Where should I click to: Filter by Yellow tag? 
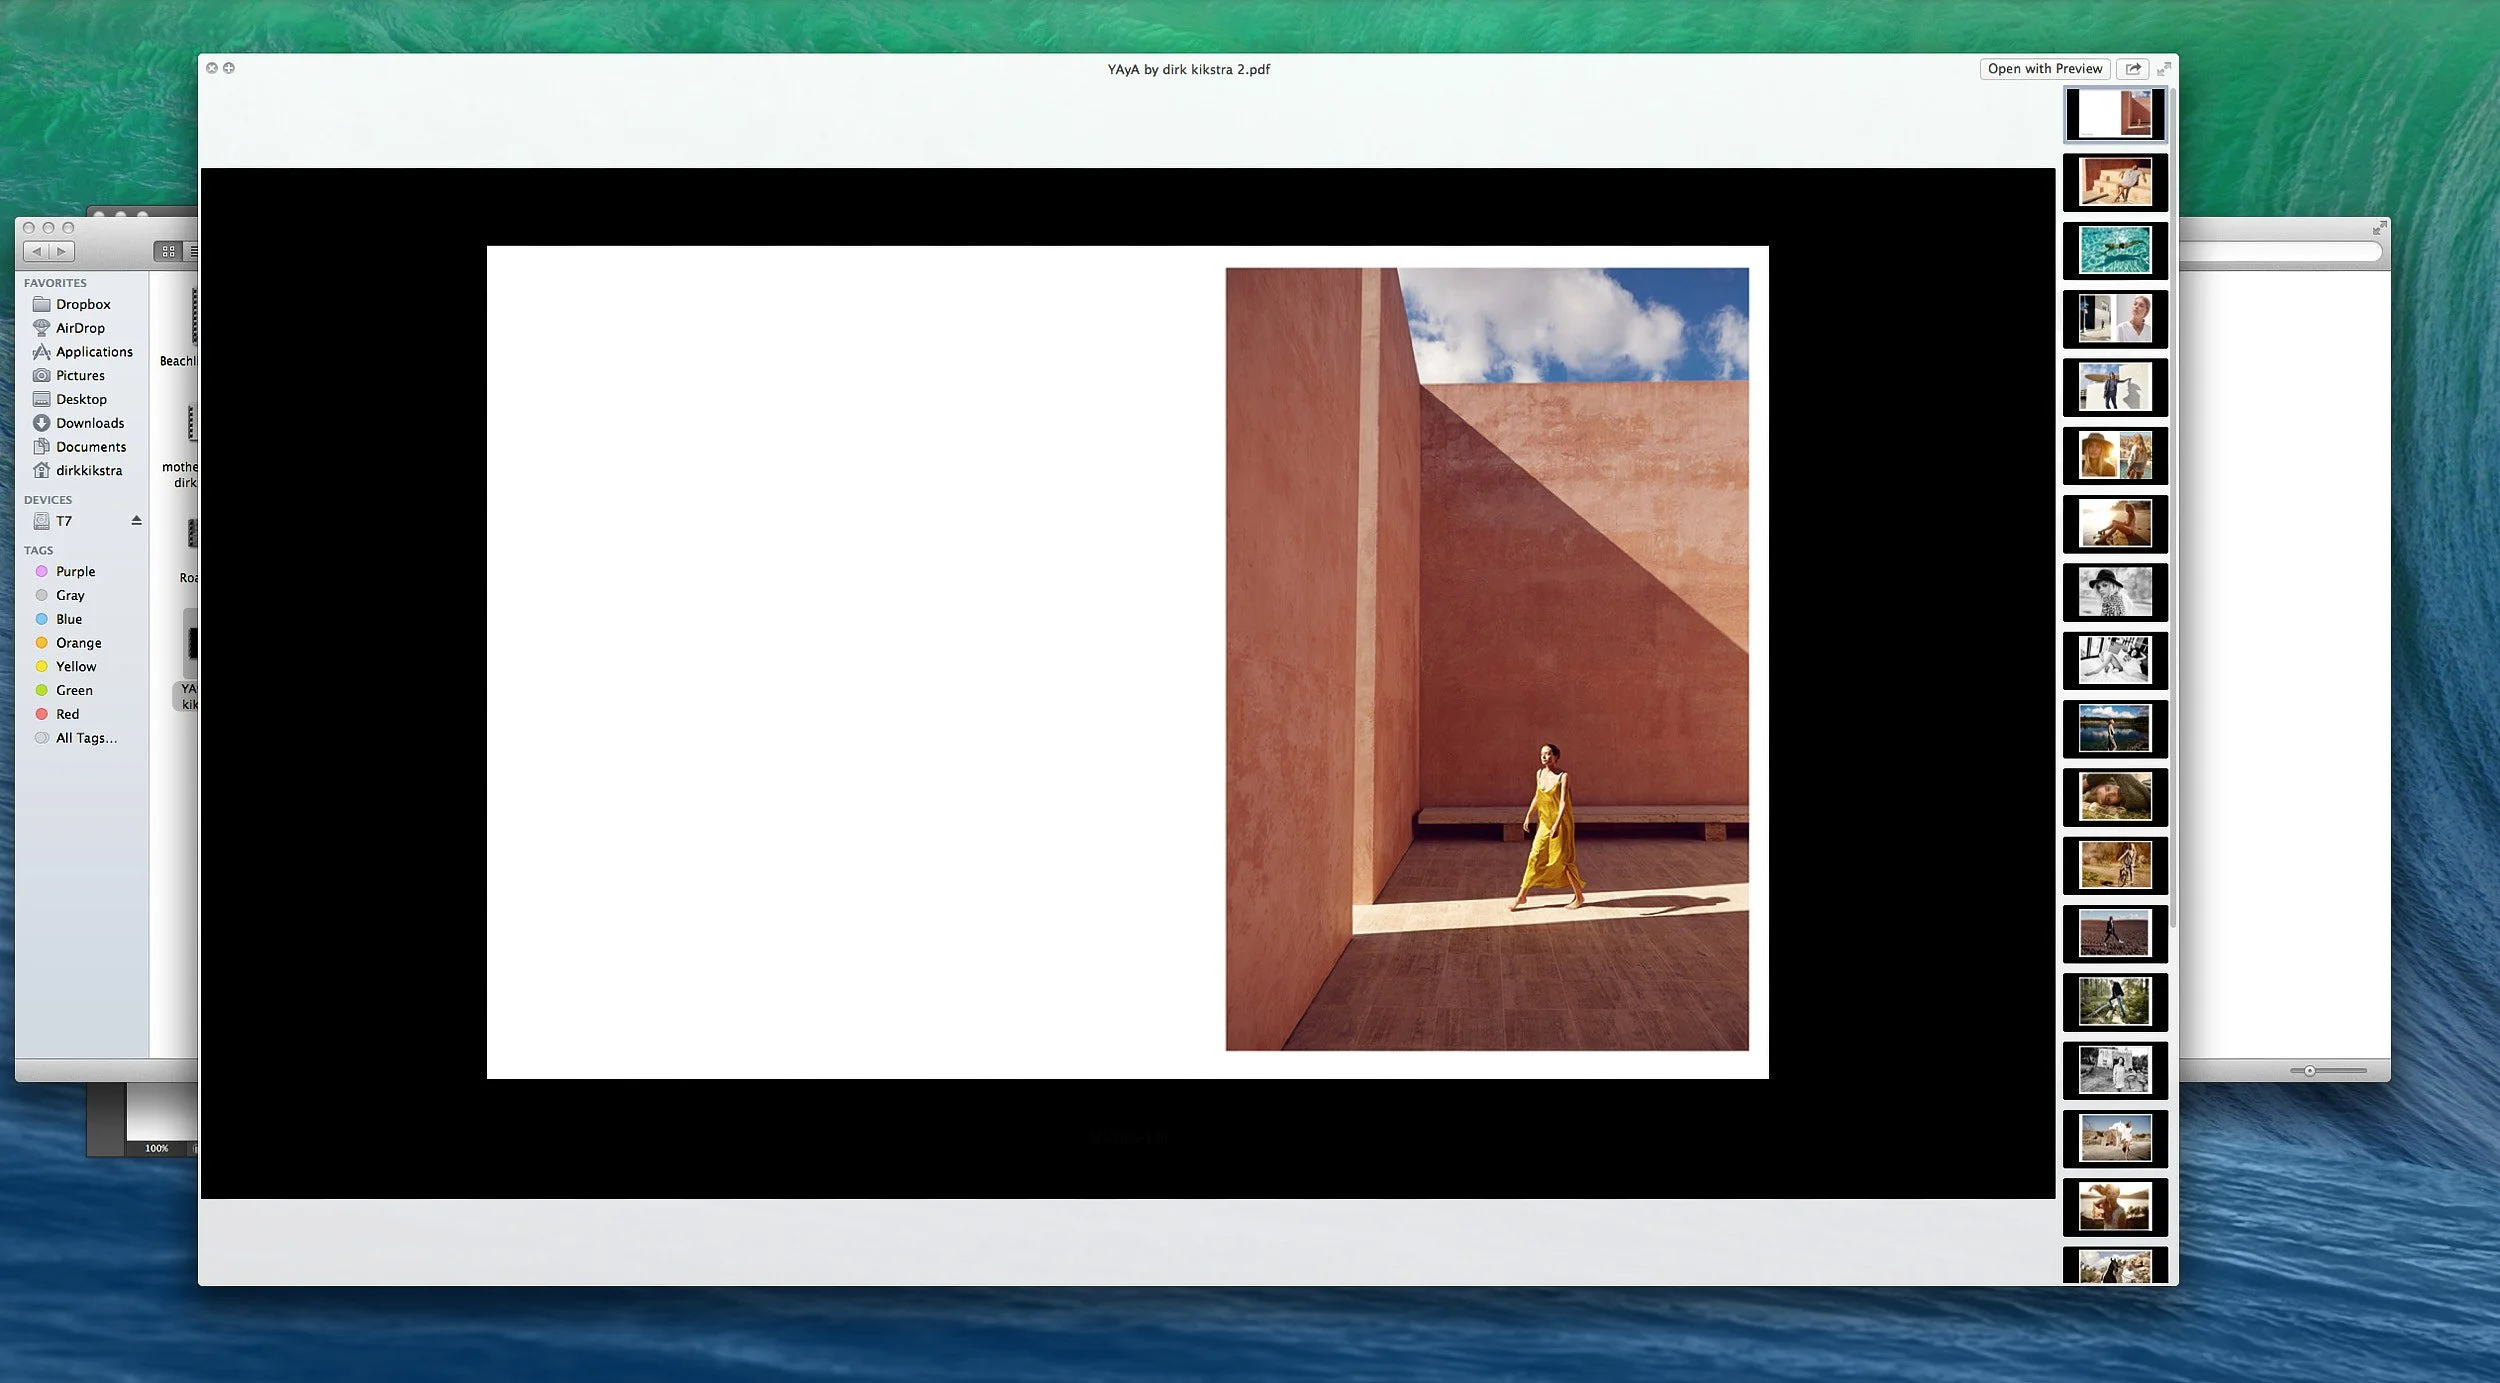coord(76,667)
